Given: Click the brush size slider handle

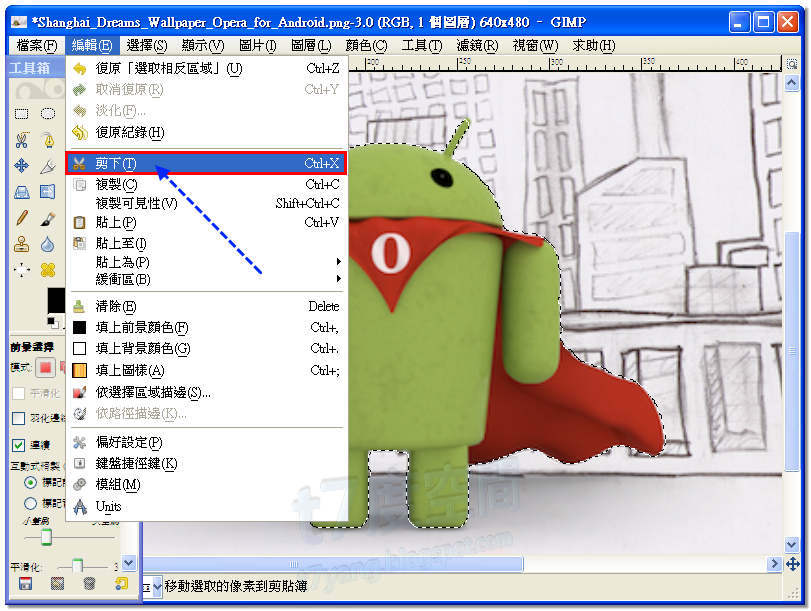Looking at the screenshot, I should [46, 537].
